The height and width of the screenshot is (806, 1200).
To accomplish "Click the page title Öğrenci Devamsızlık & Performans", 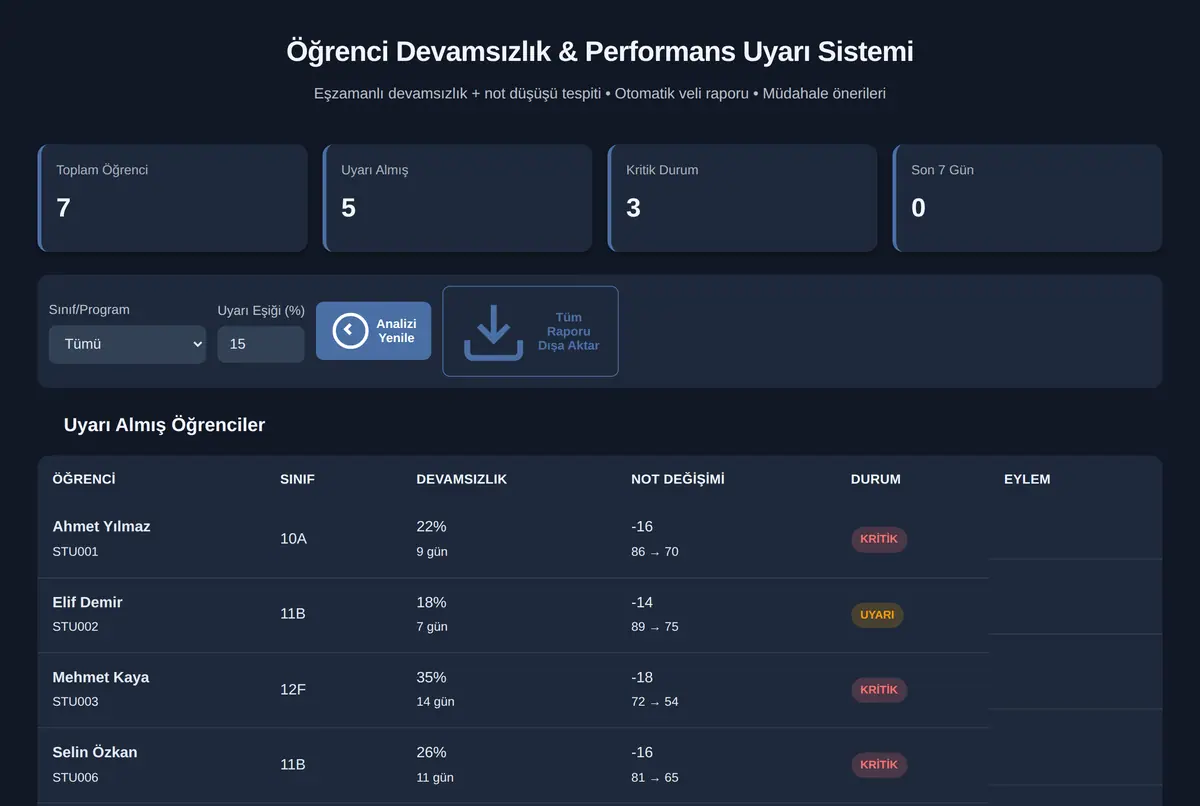I will pos(600,52).
